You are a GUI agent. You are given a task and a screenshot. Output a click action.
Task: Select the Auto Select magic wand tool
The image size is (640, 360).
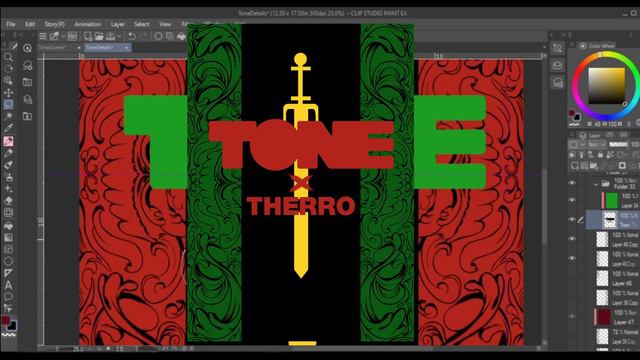[8, 117]
